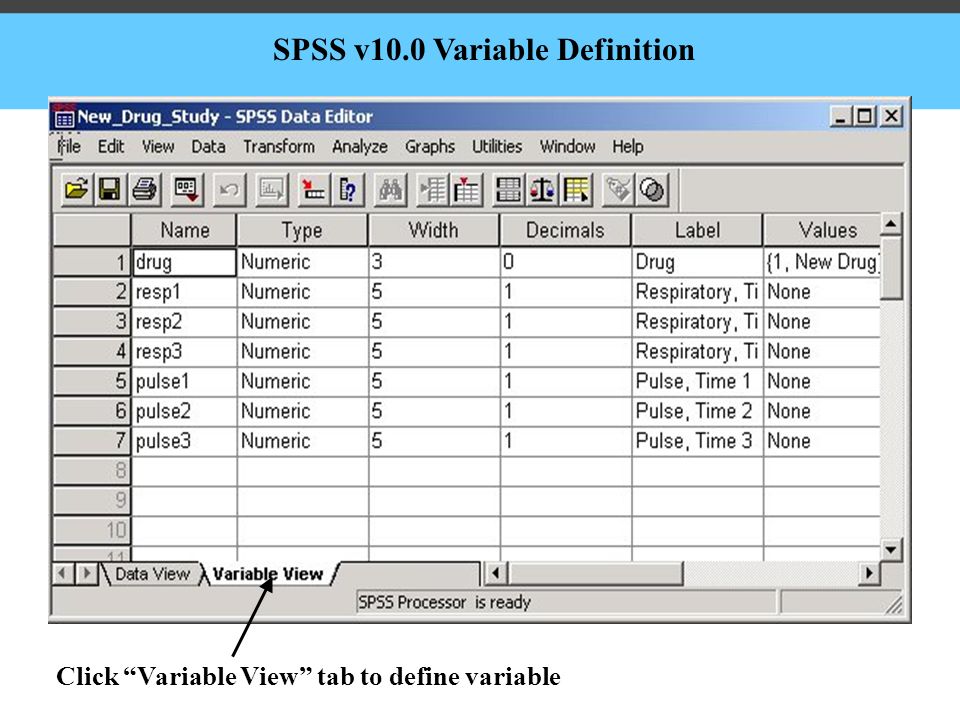Click the Variables info question-mark icon
Image resolution: width=960 pixels, height=720 pixels.
348,189
